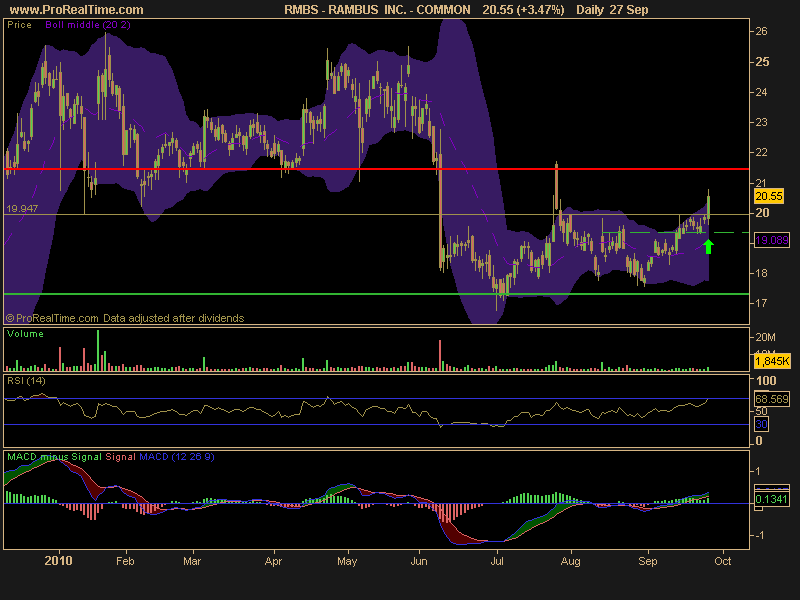Viewport: 800px width, 600px height.
Task: Click the red resistance line
Action: pyautogui.click(x=377, y=169)
